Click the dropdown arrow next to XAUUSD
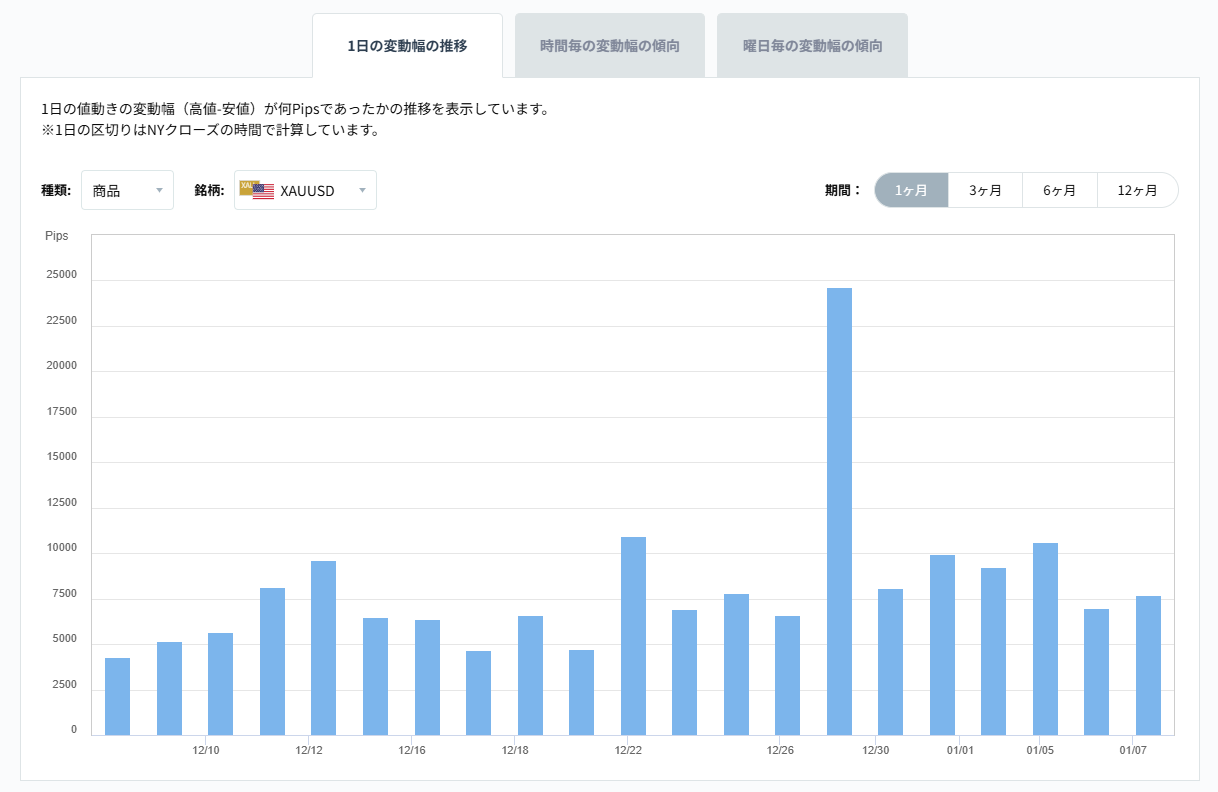 362,190
